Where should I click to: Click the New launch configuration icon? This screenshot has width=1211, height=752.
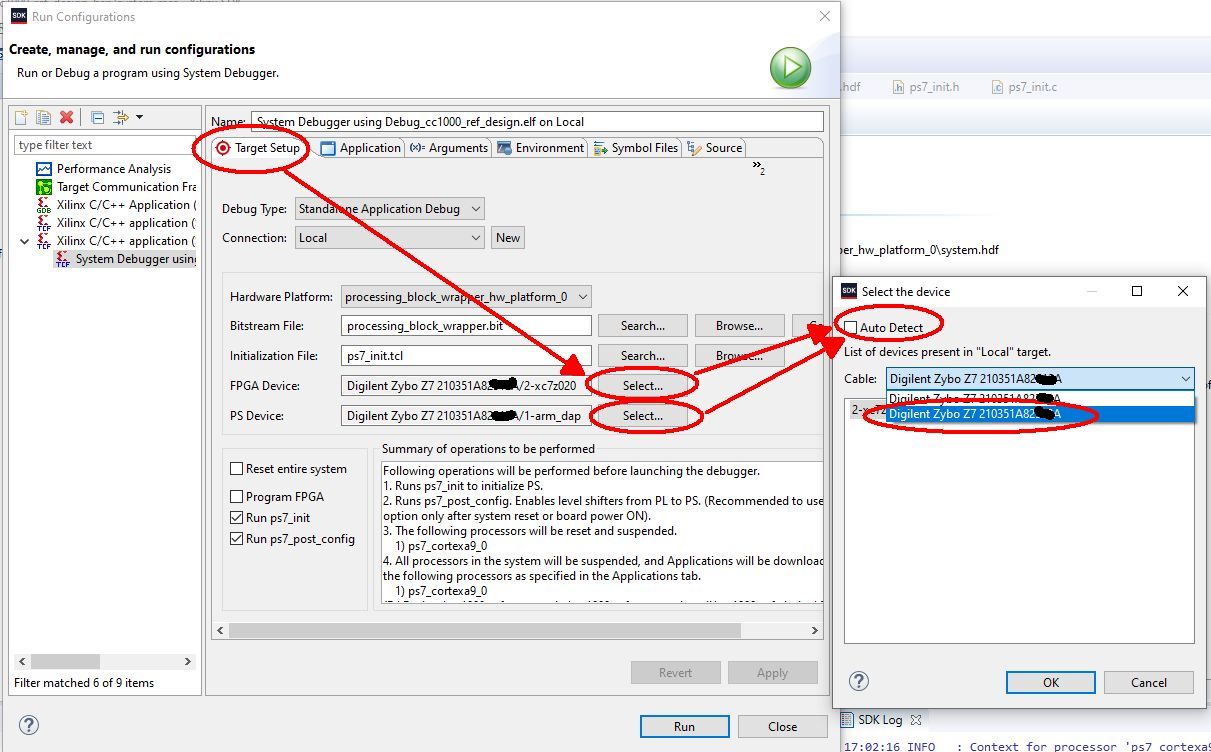coord(21,117)
